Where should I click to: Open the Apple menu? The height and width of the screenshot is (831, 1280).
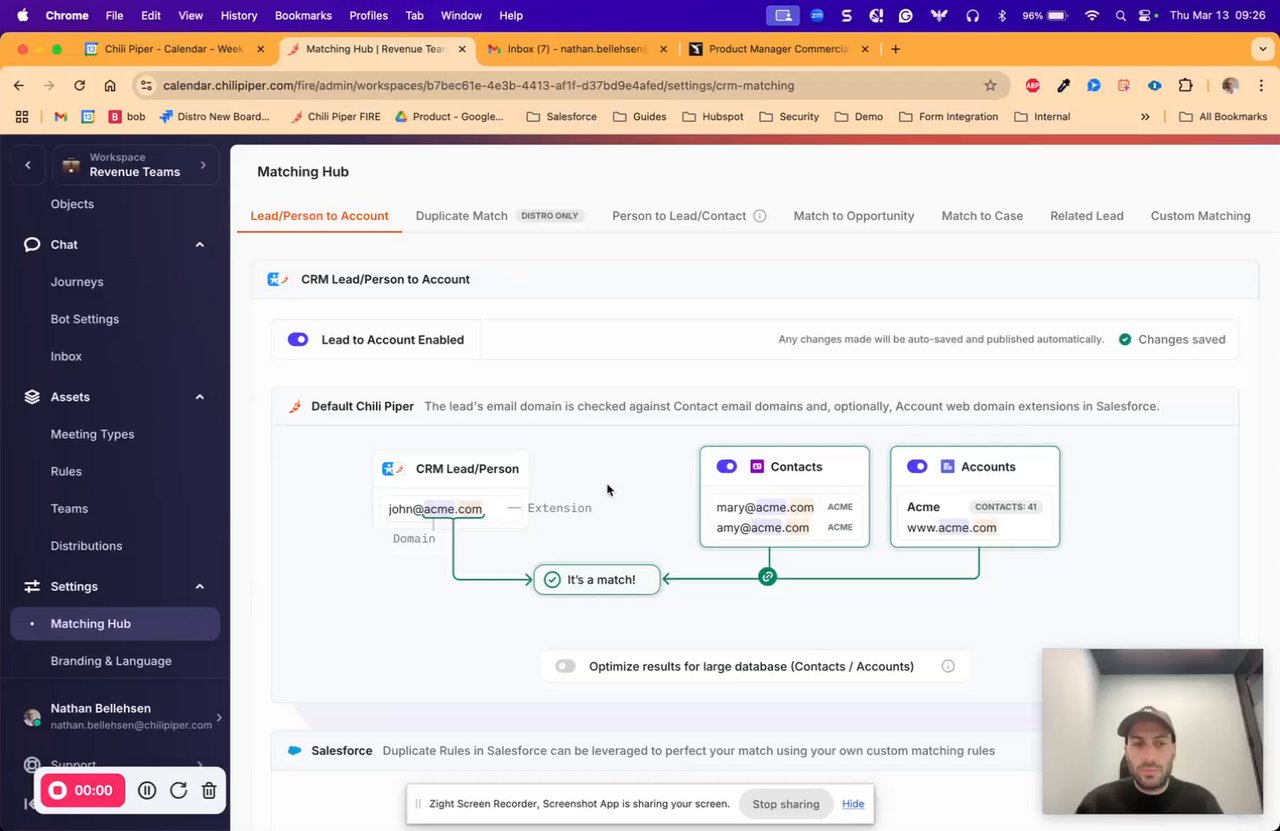pyautogui.click(x=22, y=16)
